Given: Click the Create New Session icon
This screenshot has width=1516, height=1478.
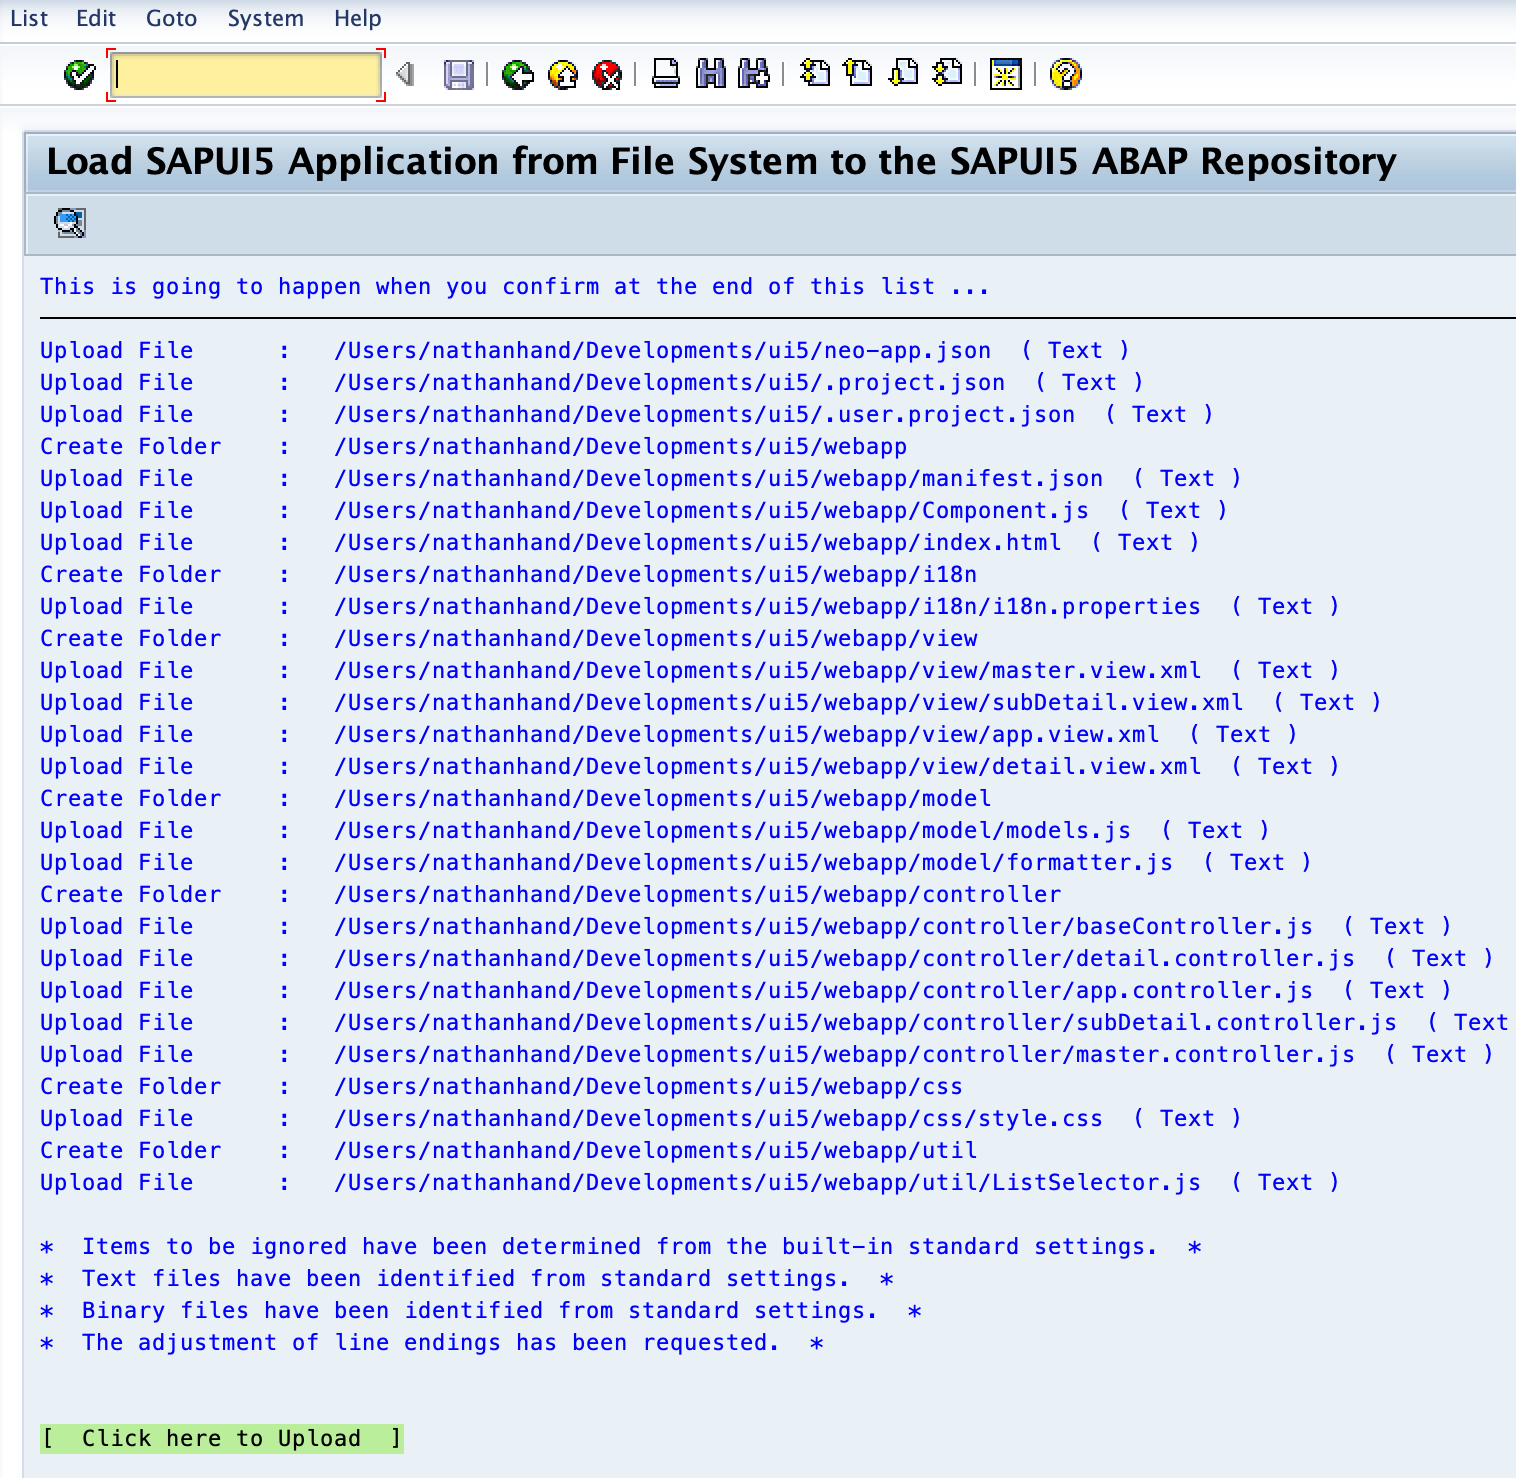Looking at the screenshot, I should click(x=1006, y=74).
